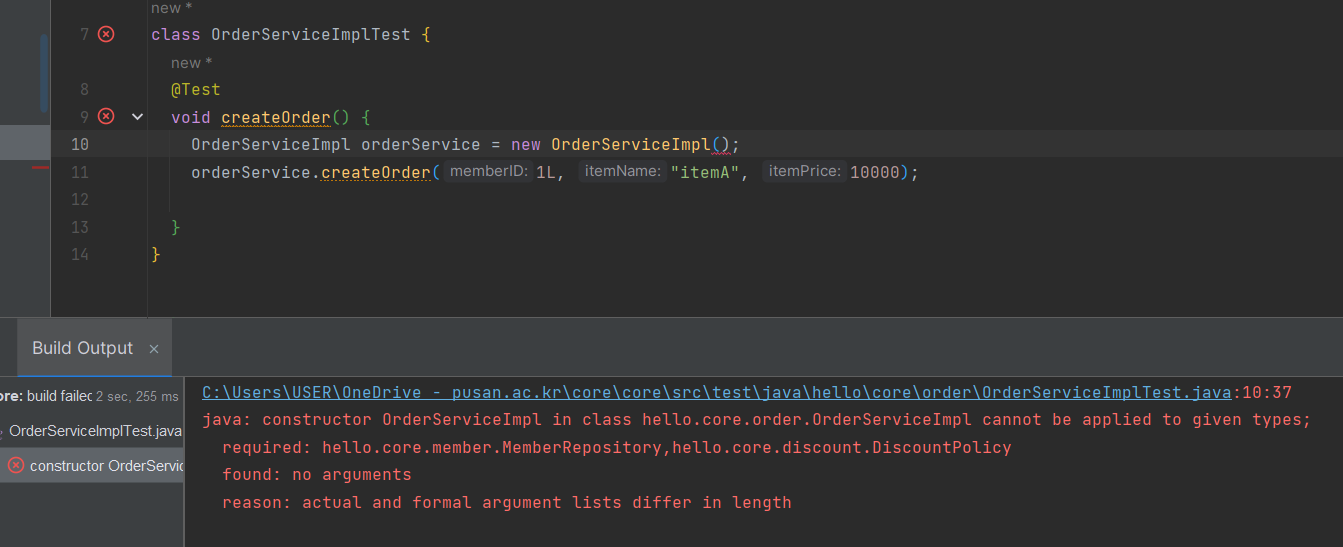1343x547 pixels.
Task: Select OrderServiceImplTest.java node in build tree
Action: click(x=91, y=431)
